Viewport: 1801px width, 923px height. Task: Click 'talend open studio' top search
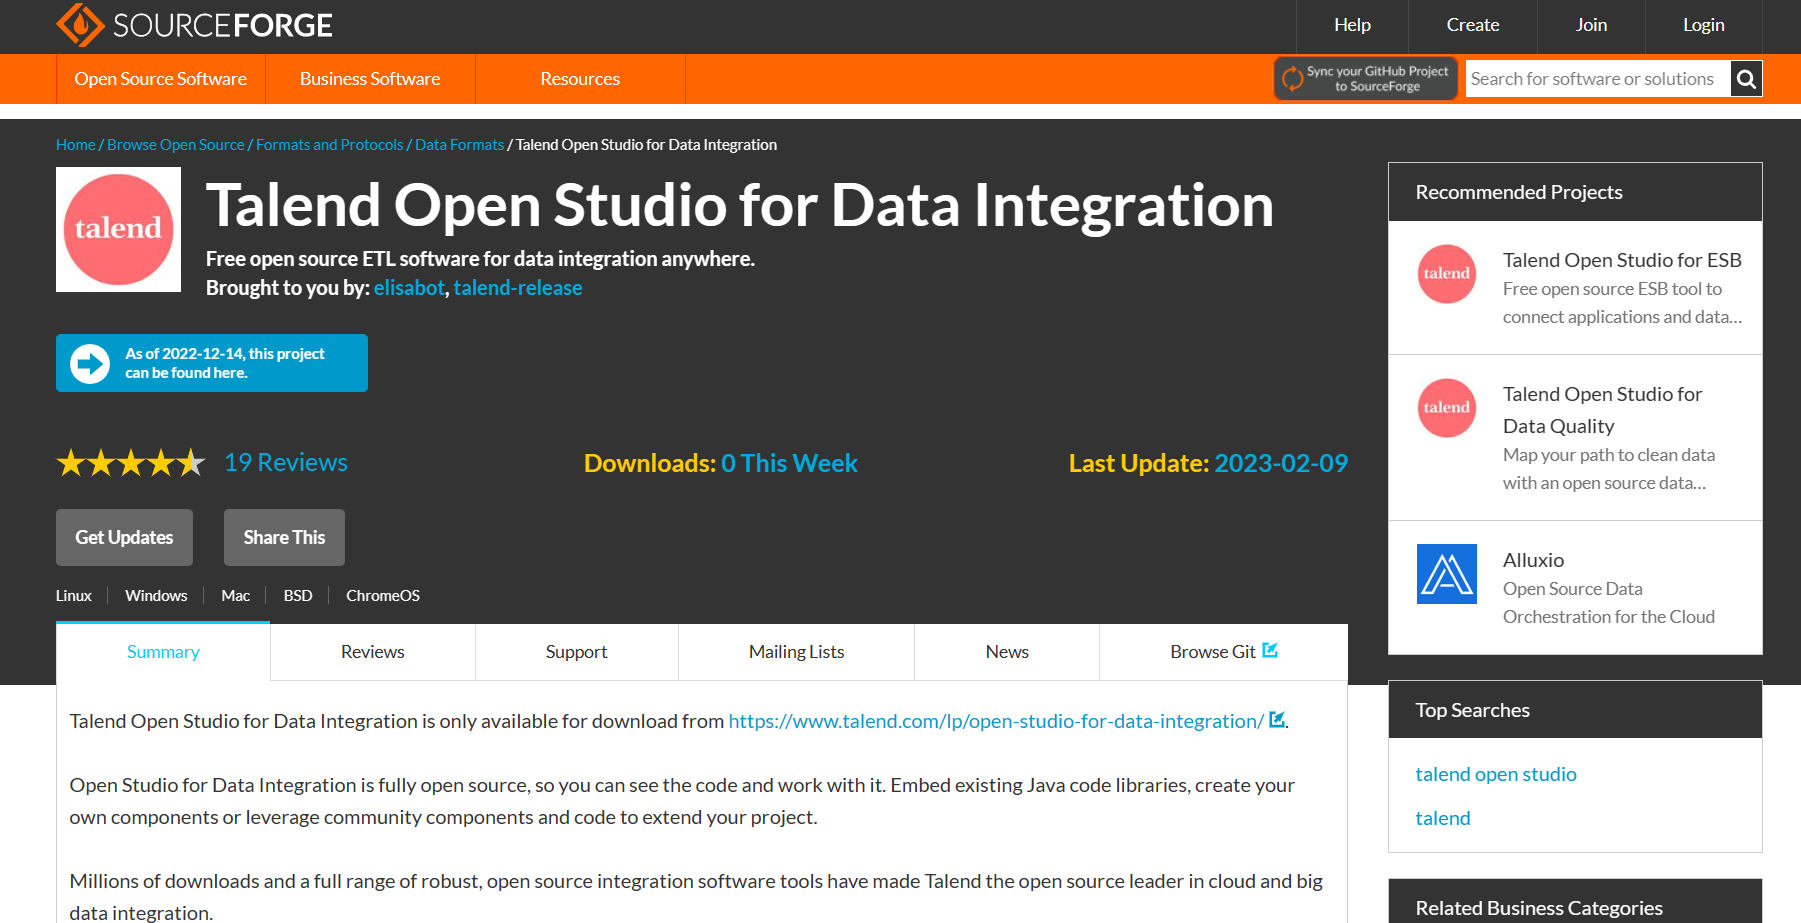1496,774
